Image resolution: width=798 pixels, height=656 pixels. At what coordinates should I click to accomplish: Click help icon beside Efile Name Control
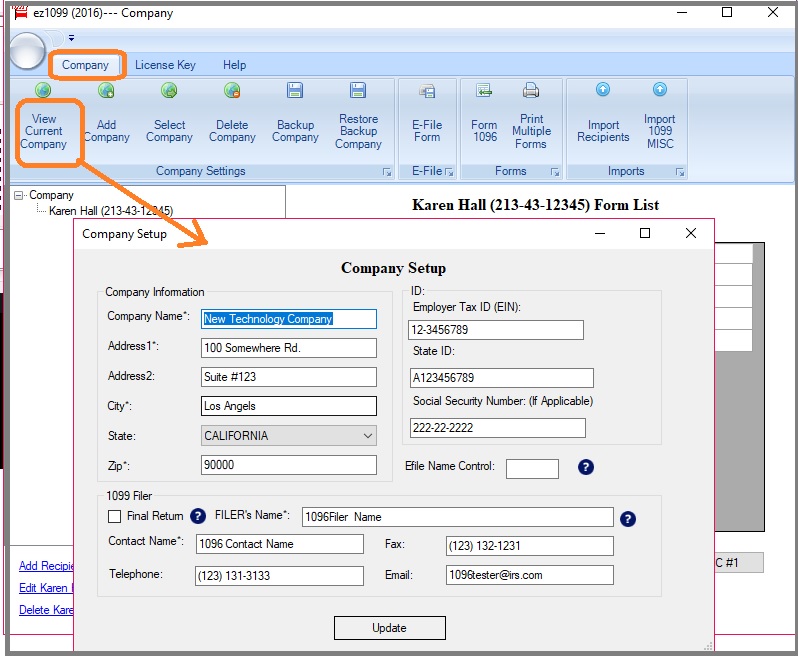(x=586, y=467)
